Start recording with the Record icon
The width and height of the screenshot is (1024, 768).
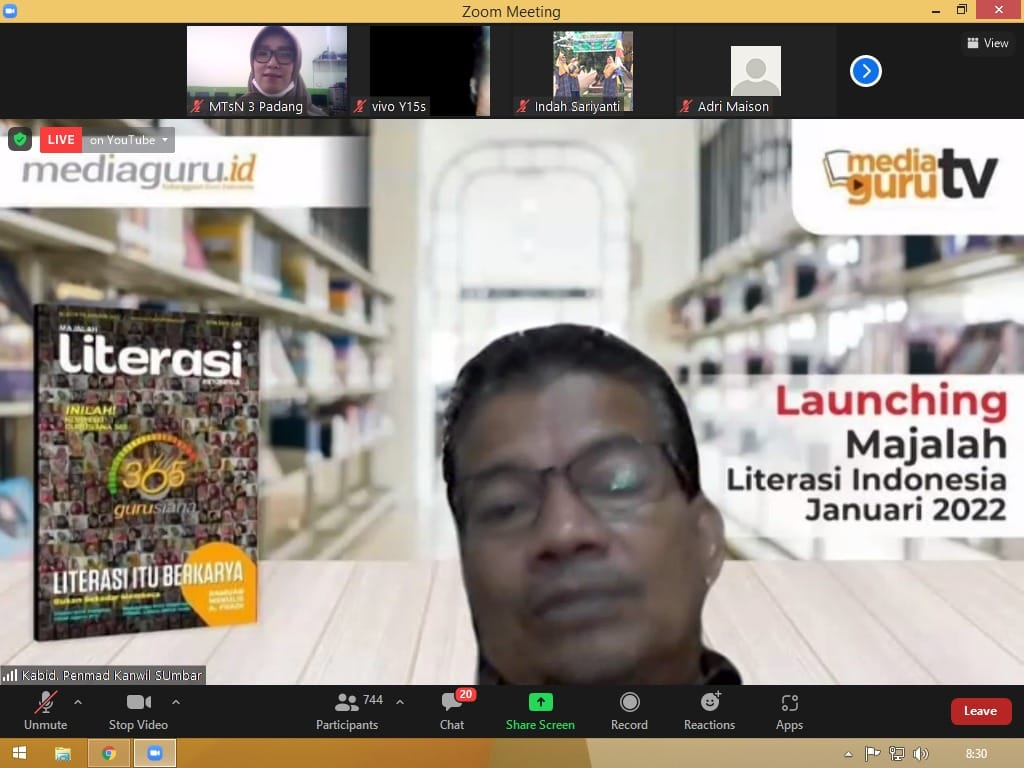pyautogui.click(x=629, y=703)
